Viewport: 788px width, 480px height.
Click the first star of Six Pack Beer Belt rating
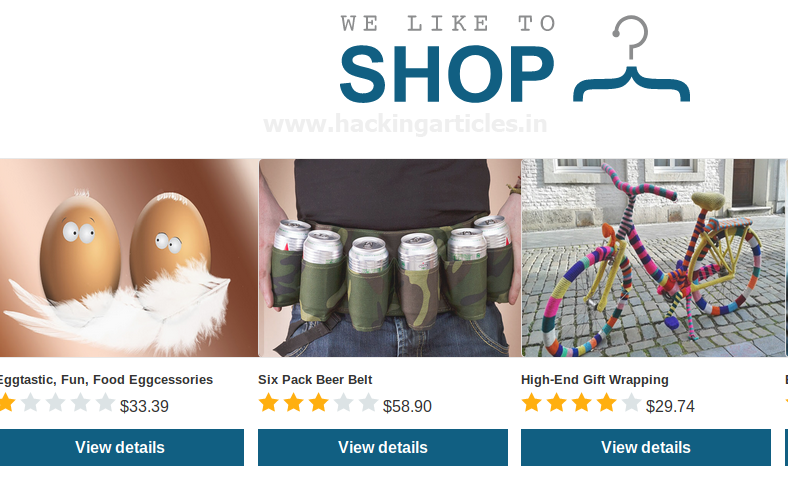(x=268, y=403)
